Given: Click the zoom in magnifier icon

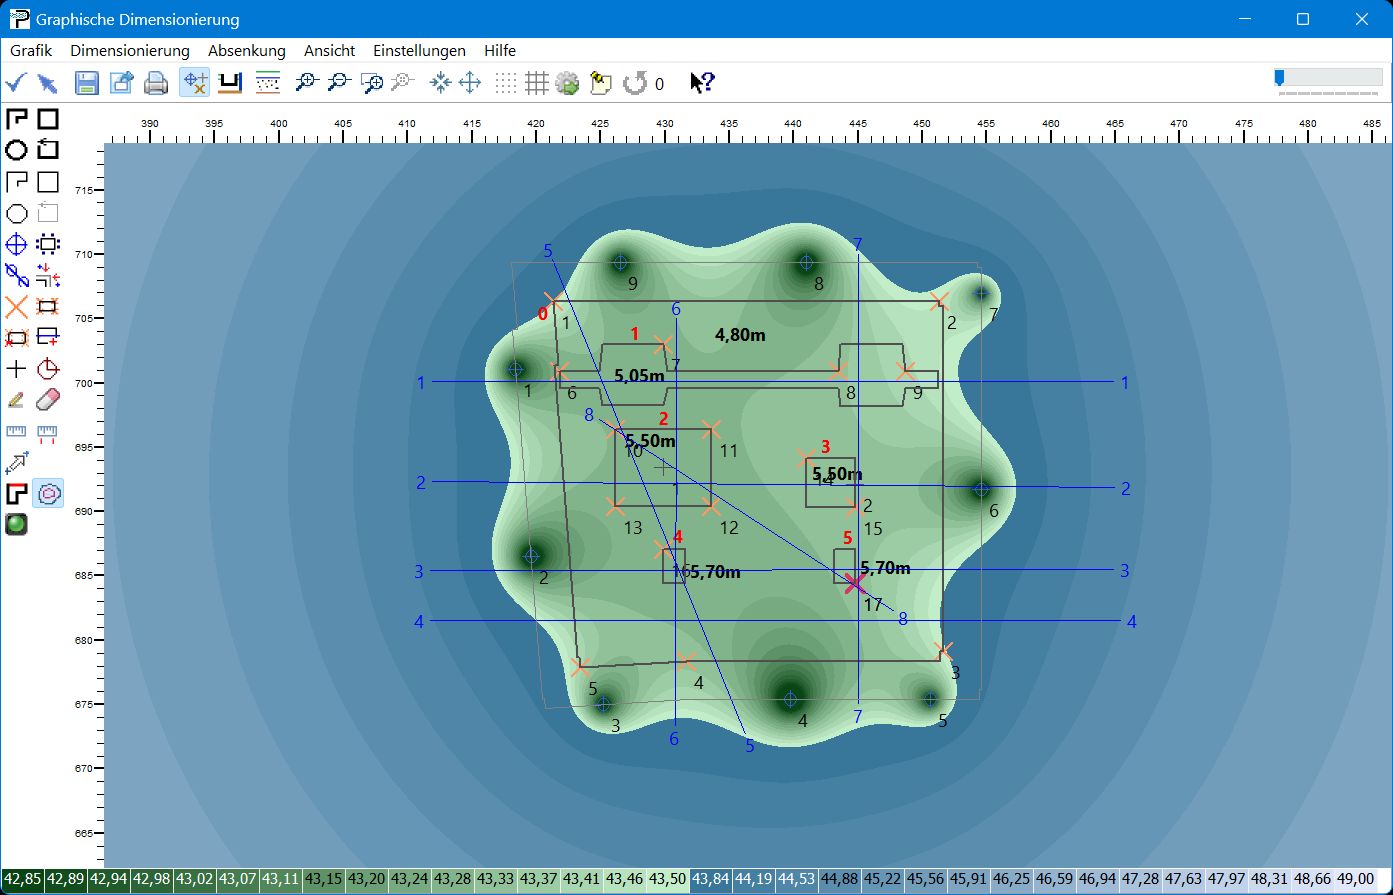Looking at the screenshot, I should (306, 83).
